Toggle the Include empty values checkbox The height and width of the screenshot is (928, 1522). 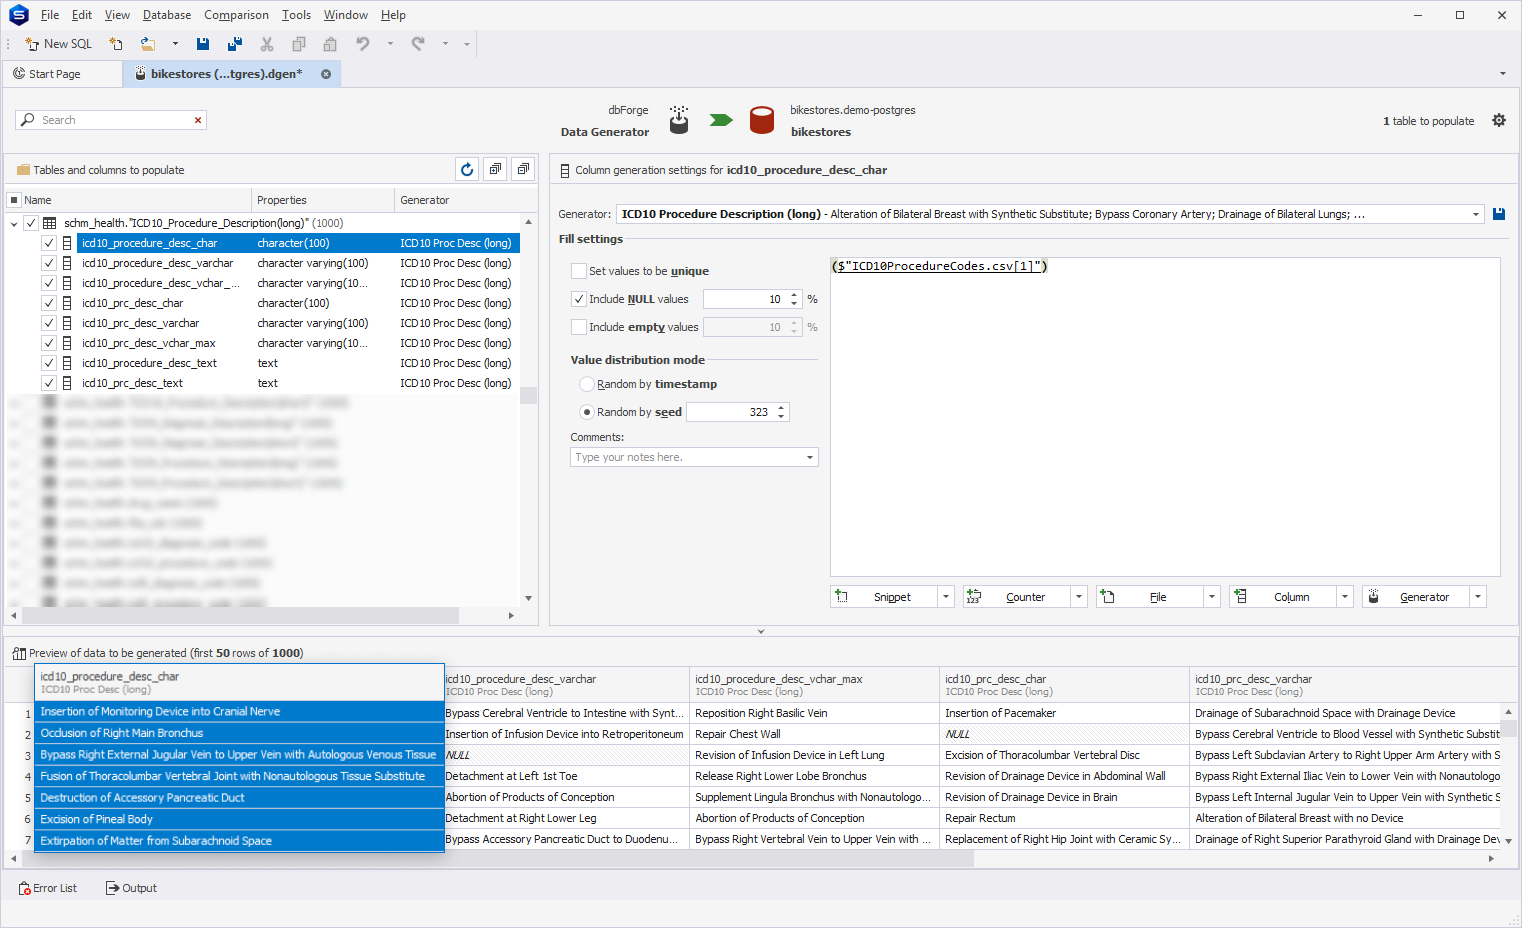coord(578,327)
